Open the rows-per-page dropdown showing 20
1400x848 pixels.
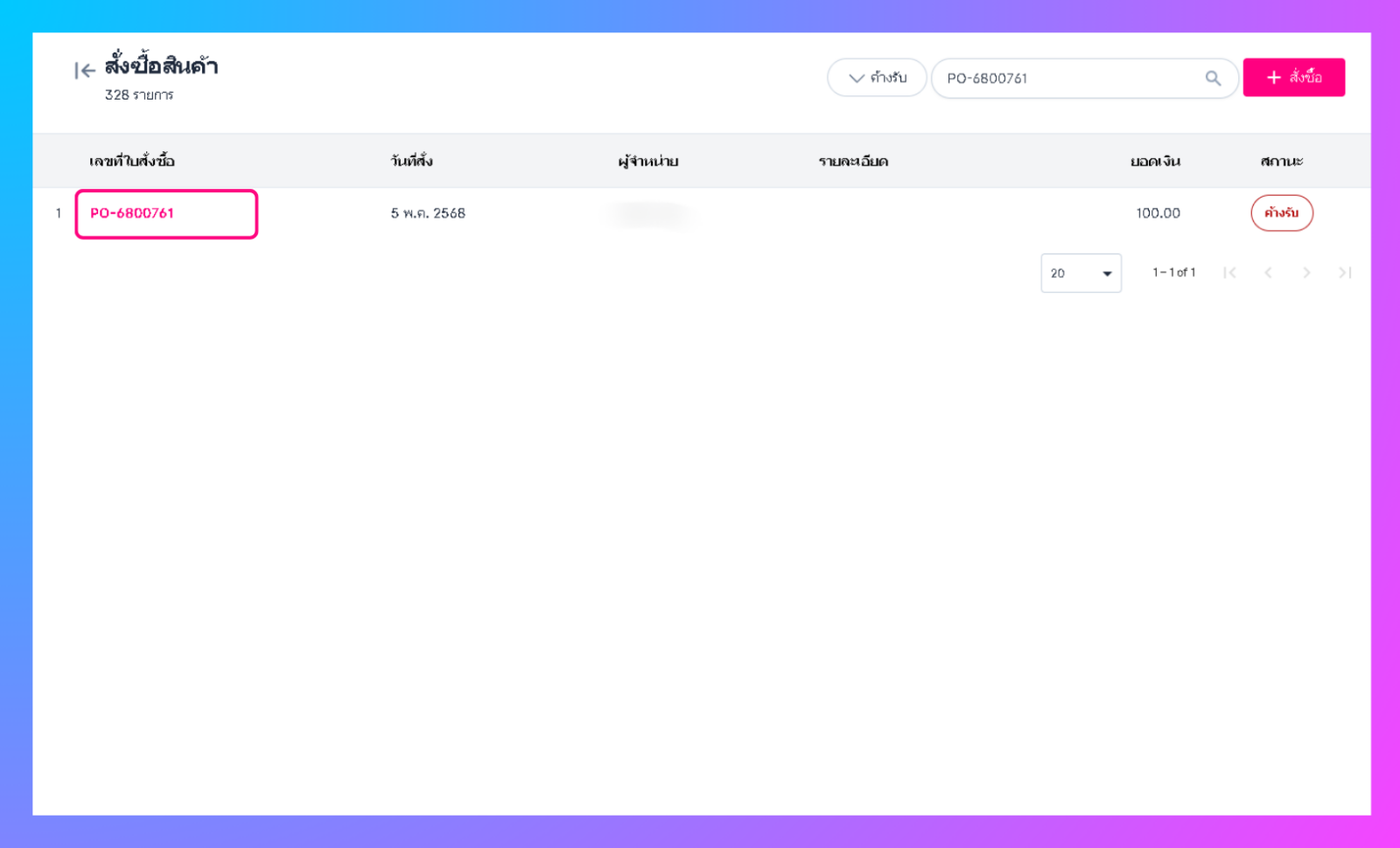(x=1081, y=273)
